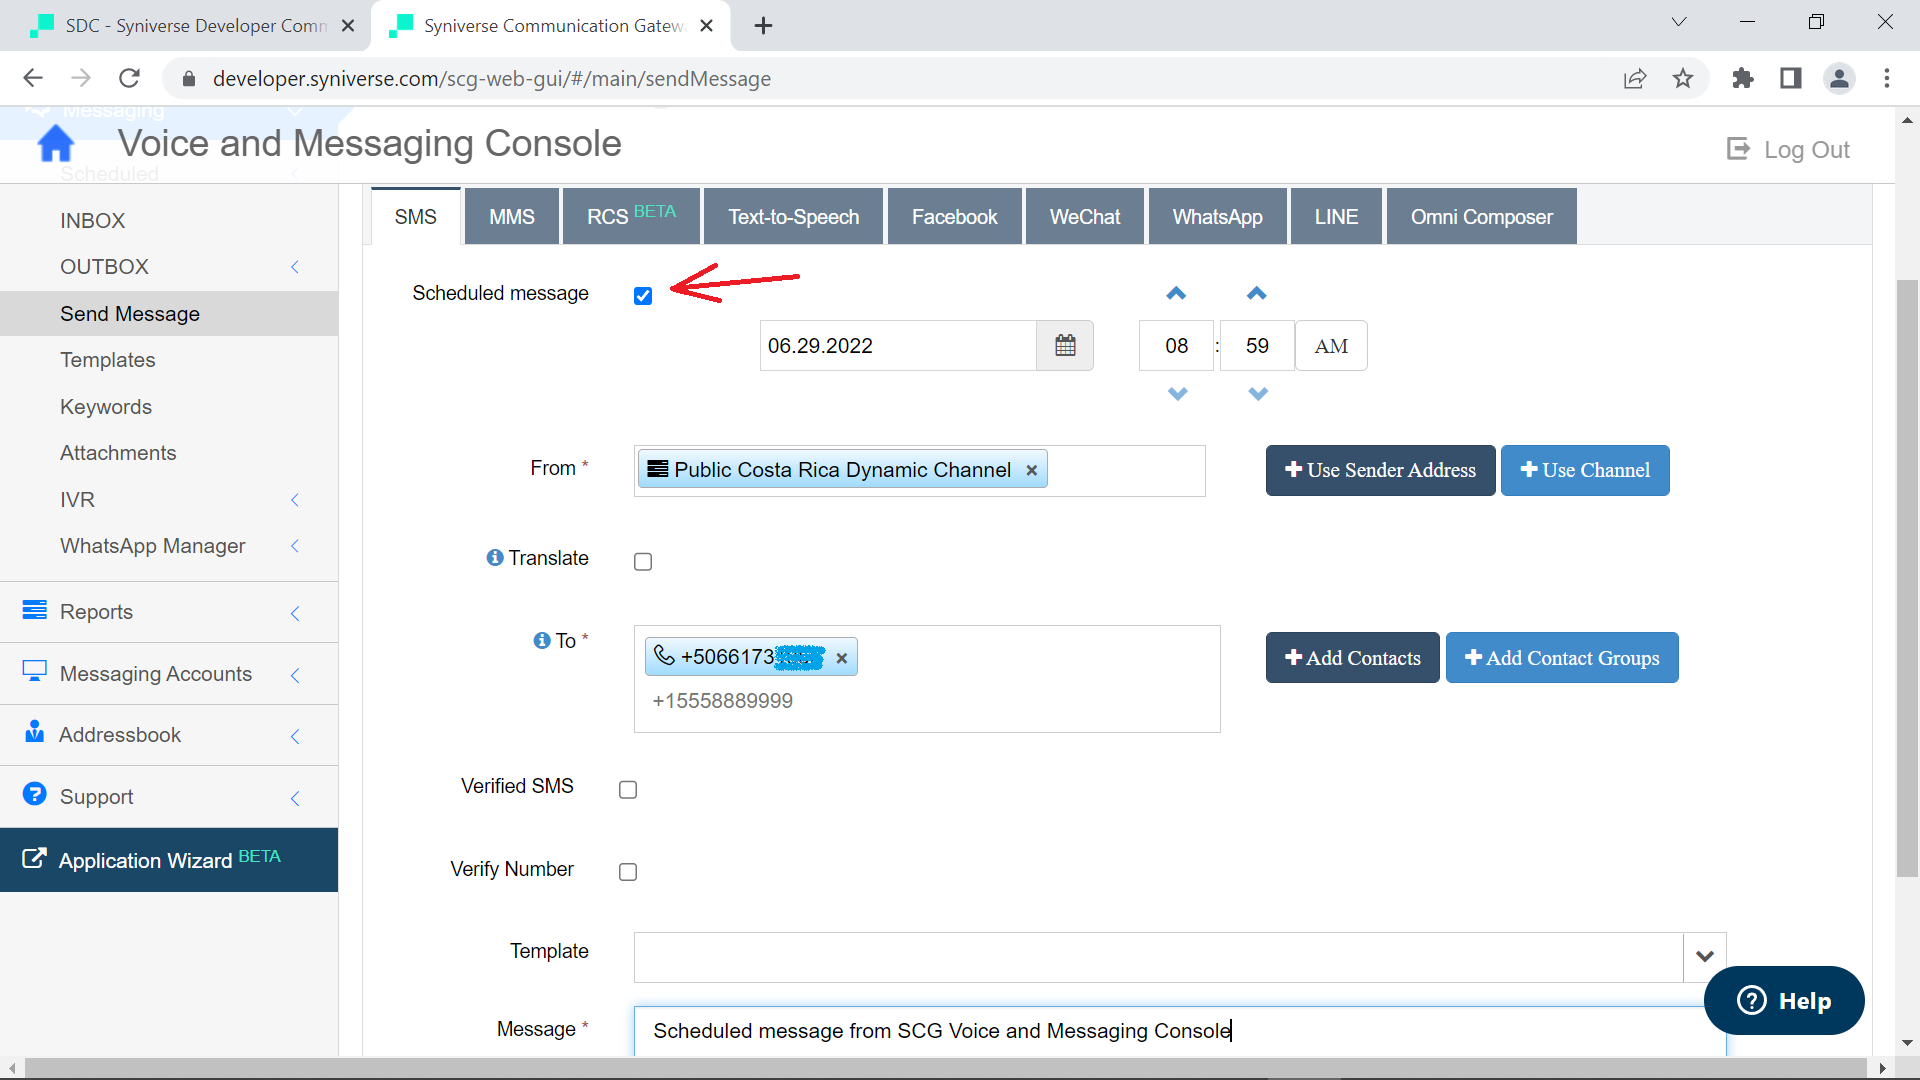The image size is (1920, 1080).
Task: Click the Application Wizard external link icon
Action: [x=34, y=859]
